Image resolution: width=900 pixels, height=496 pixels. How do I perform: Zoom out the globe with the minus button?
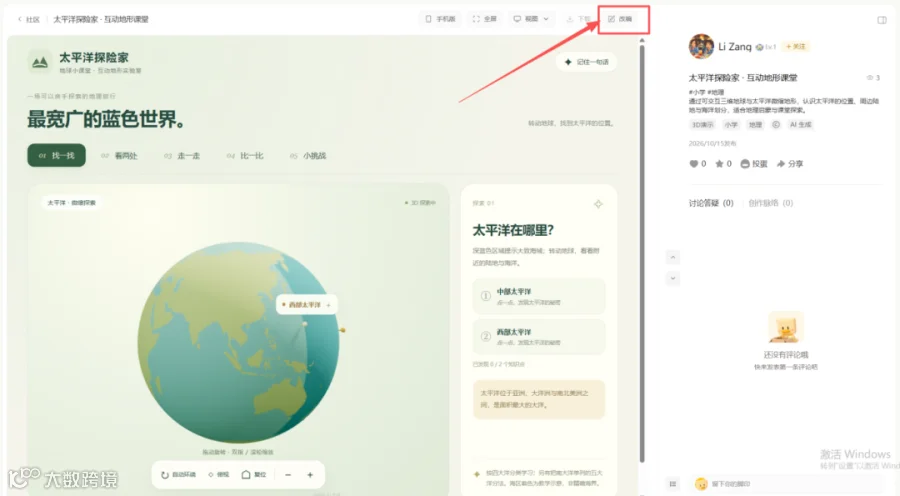(x=288, y=475)
